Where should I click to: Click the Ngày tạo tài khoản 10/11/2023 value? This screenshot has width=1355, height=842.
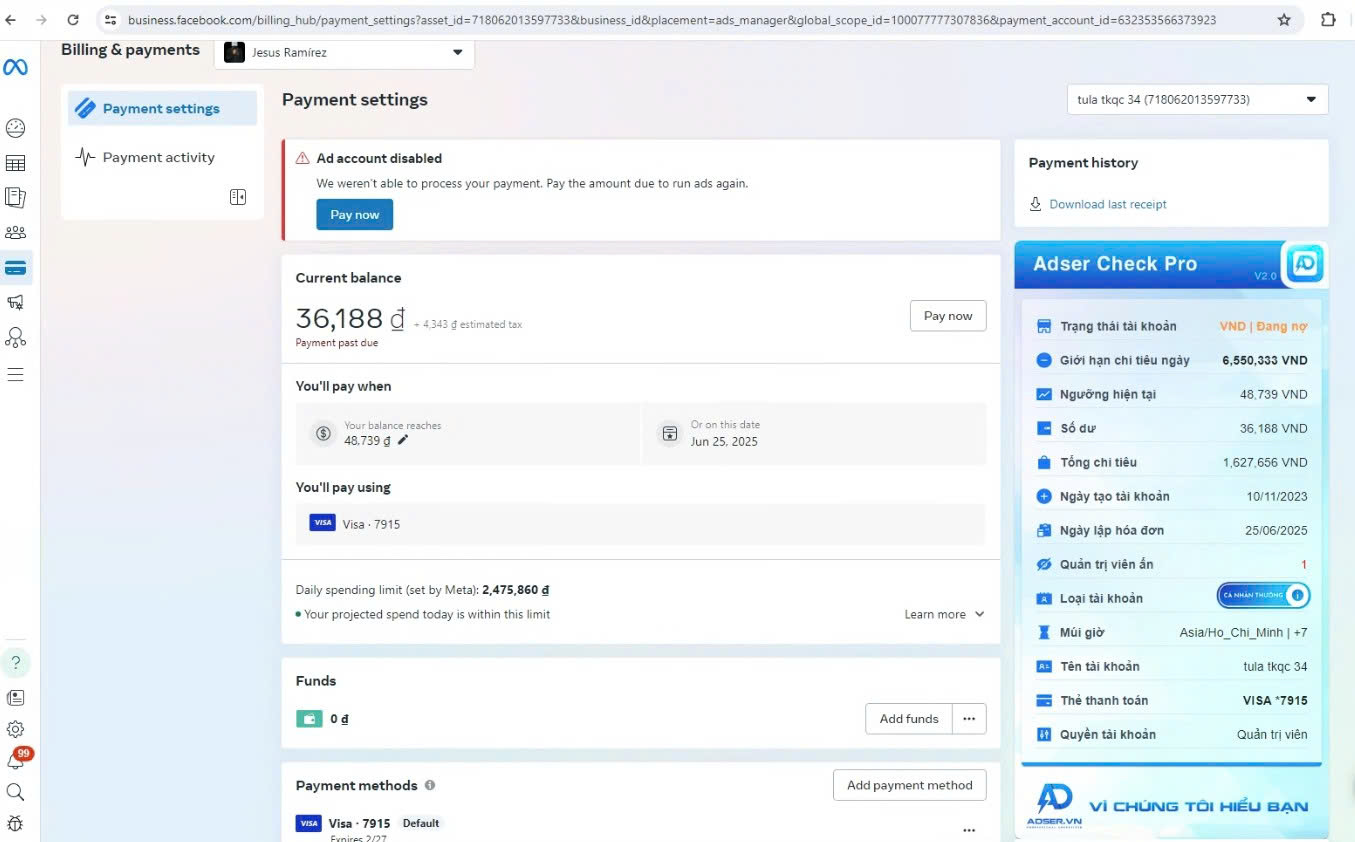coord(1277,496)
